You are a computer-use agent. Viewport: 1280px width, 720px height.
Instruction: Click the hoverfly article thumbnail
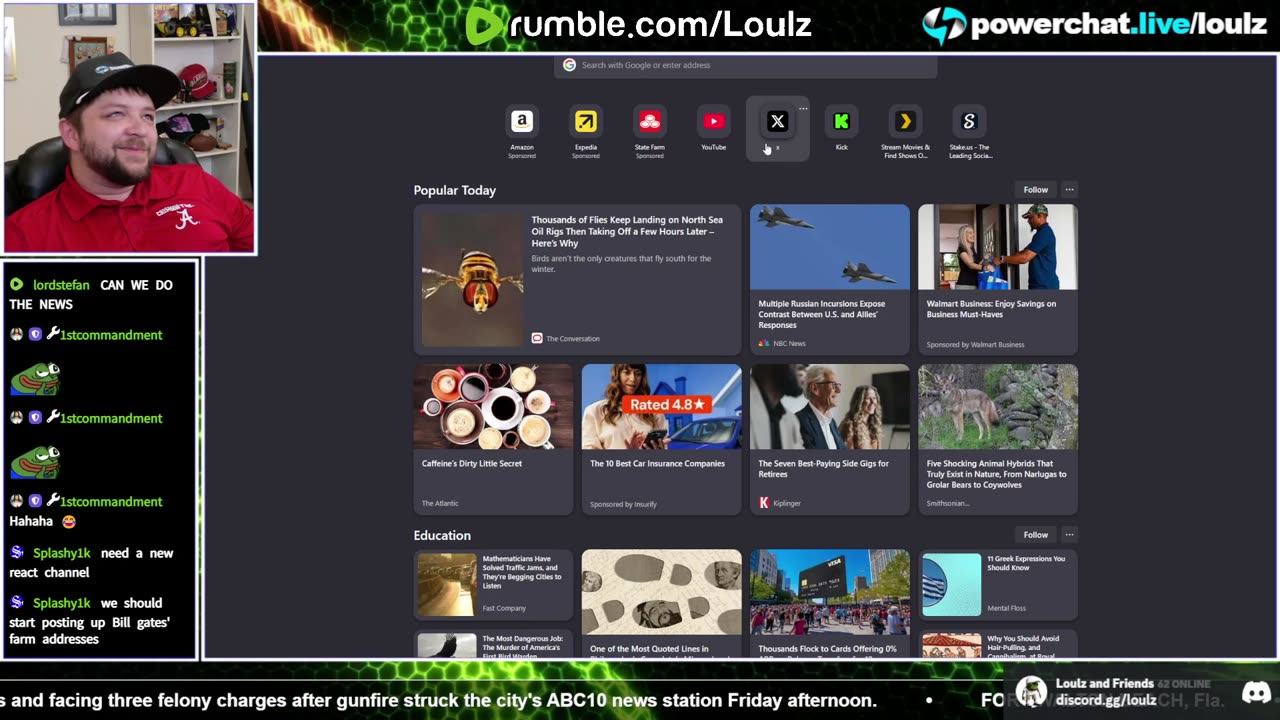click(471, 280)
